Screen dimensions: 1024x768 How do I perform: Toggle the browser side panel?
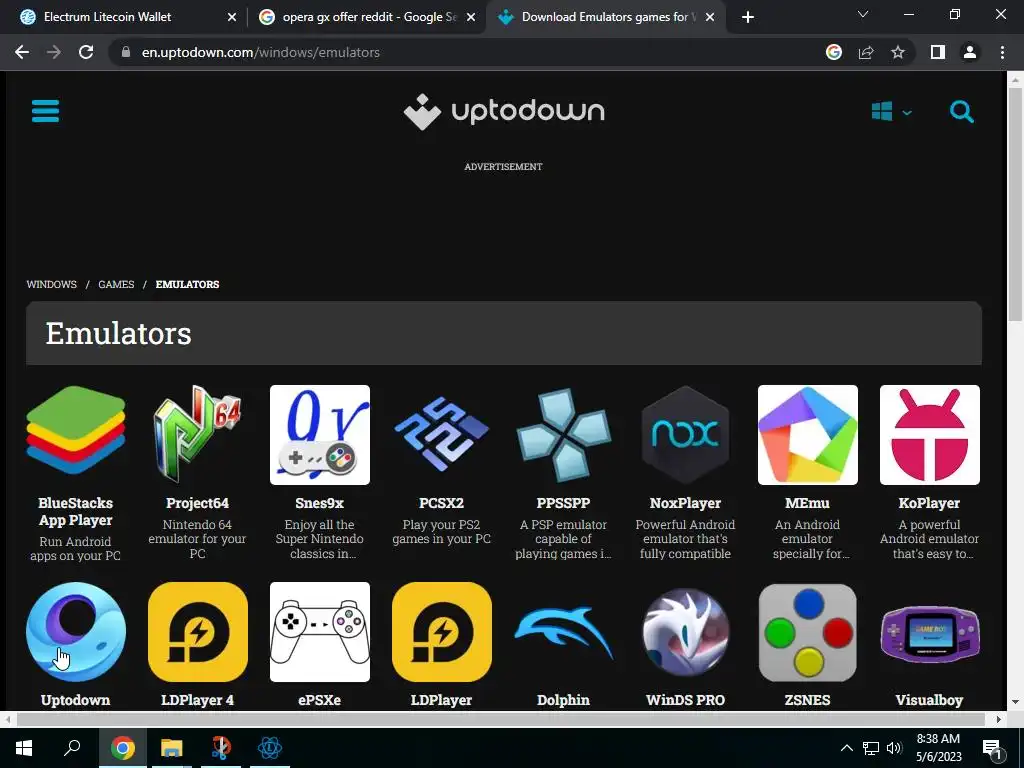coord(938,52)
